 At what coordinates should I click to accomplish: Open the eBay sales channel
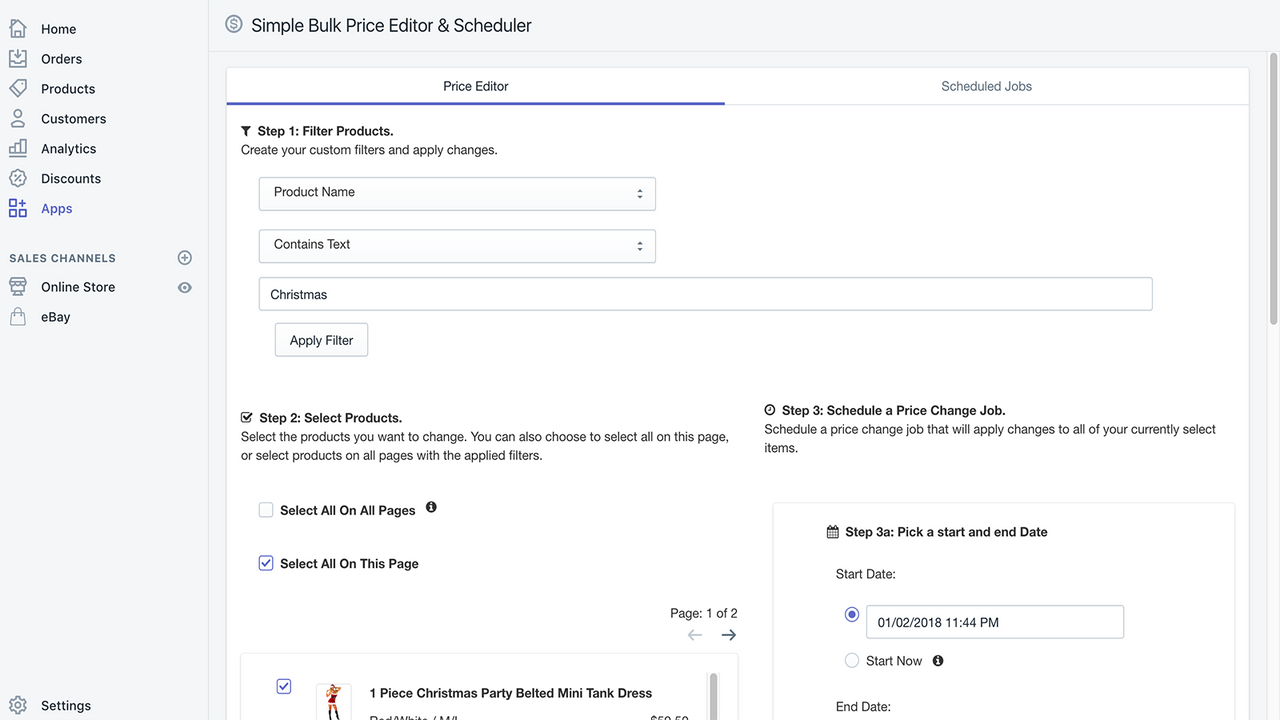[x=56, y=317]
